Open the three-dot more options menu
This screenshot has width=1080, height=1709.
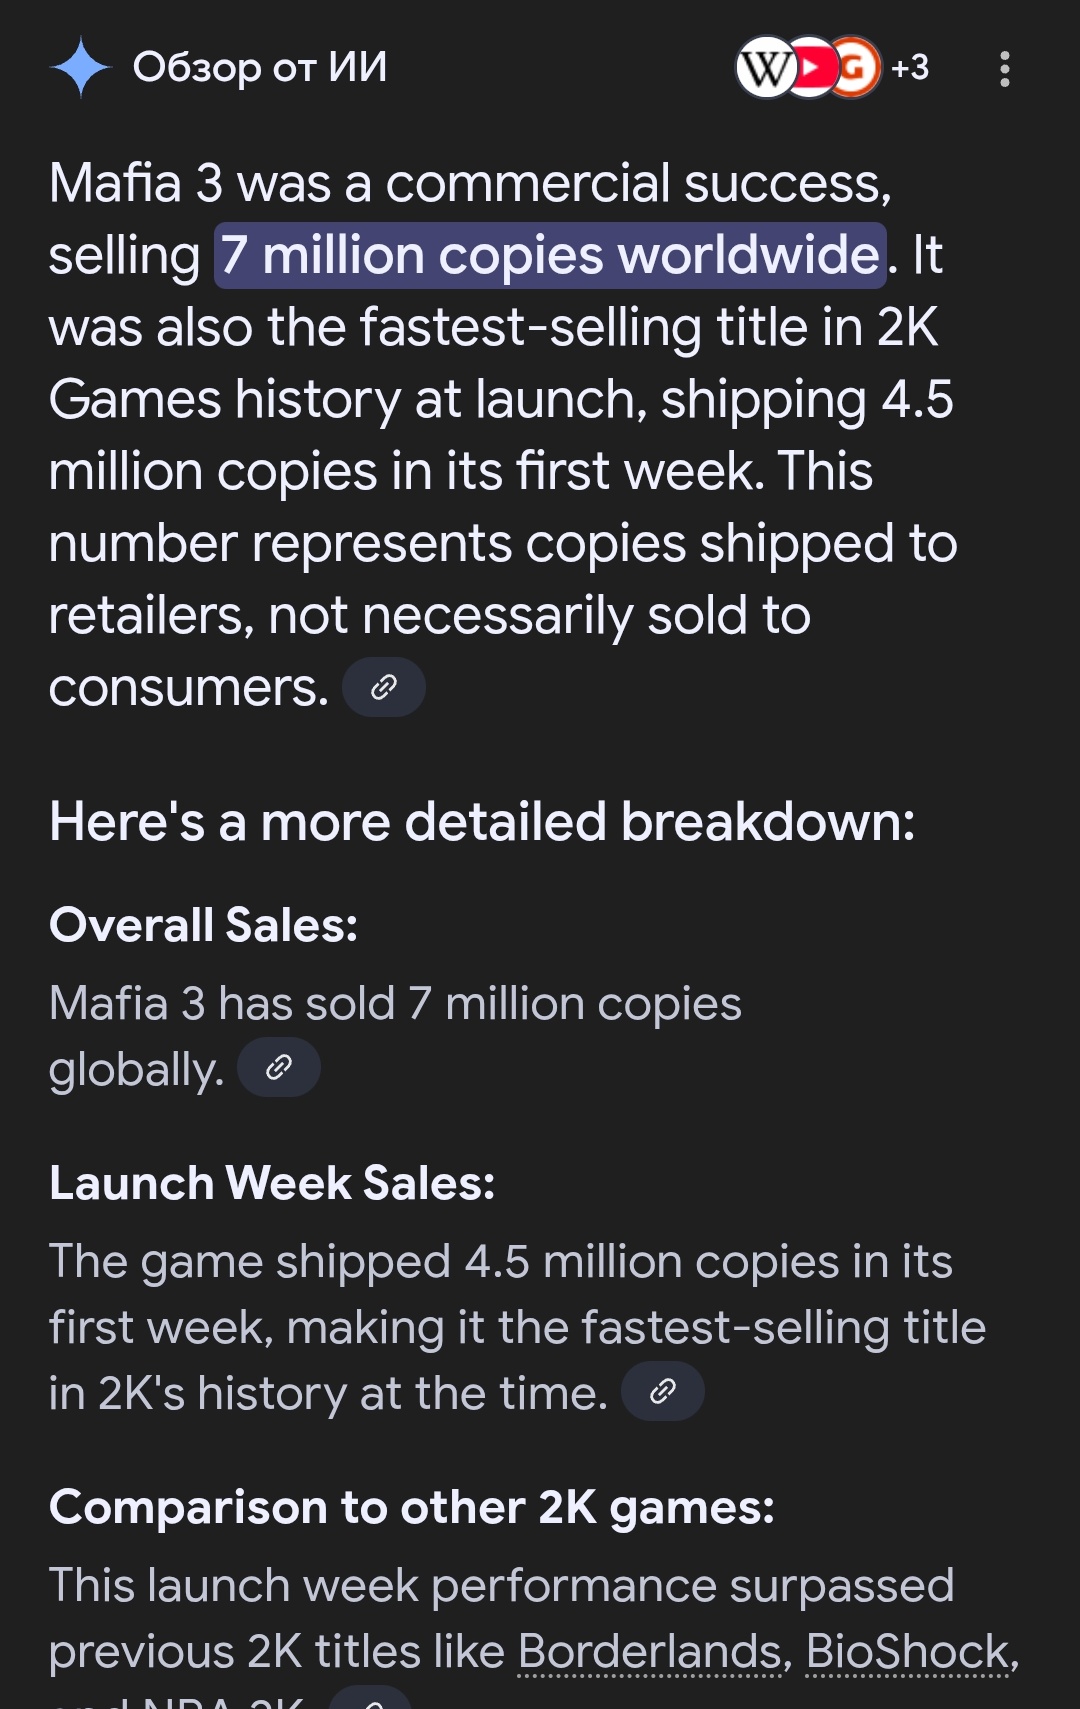click(x=1005, y=69)
